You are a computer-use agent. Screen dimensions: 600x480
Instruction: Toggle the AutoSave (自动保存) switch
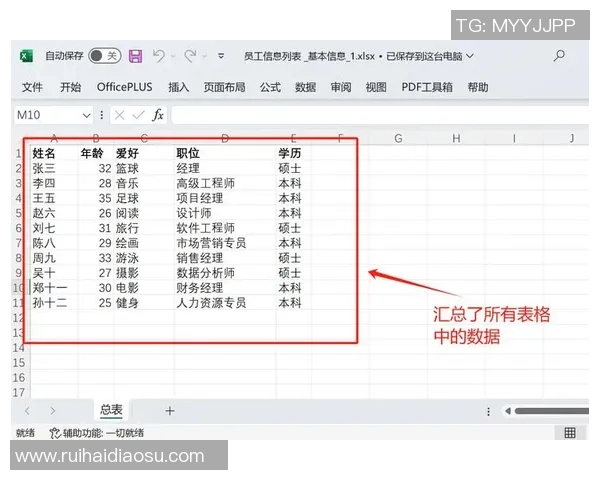[104, 56]
